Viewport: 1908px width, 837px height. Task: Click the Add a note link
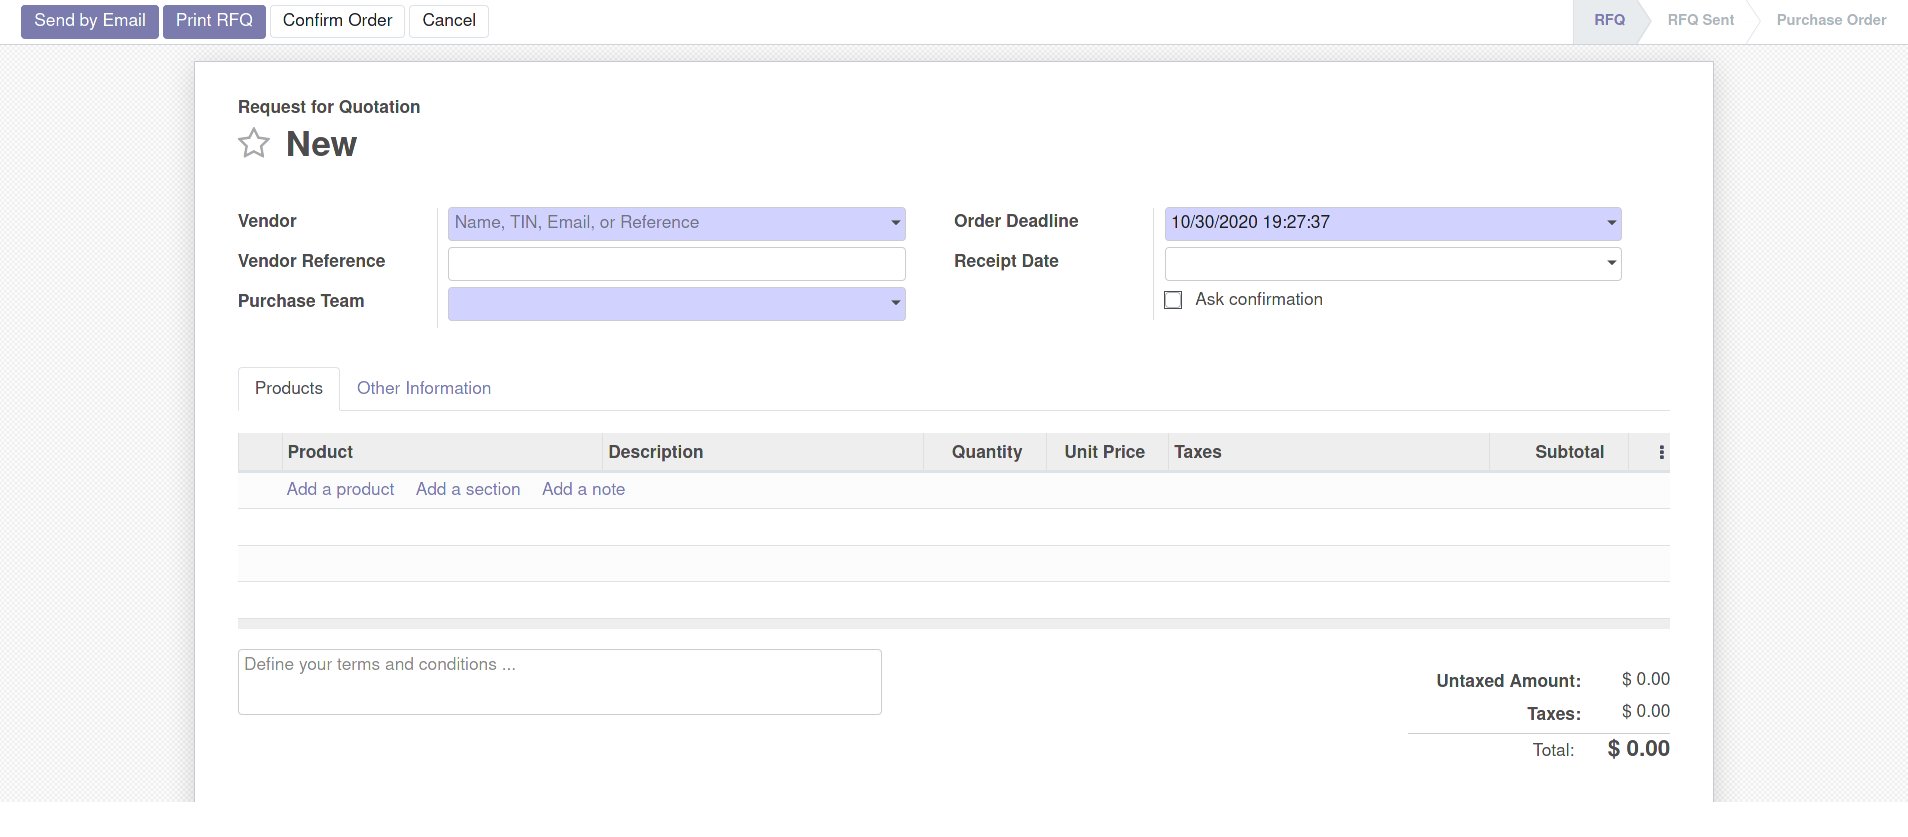point(583,489)
